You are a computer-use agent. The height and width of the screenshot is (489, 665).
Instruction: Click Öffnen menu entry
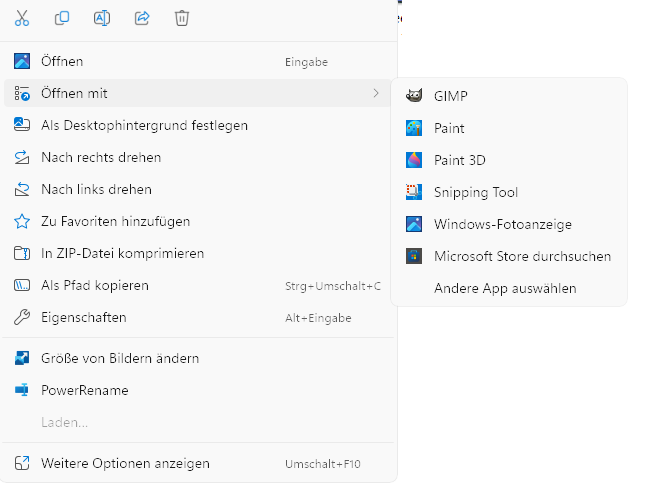(62, 62)
